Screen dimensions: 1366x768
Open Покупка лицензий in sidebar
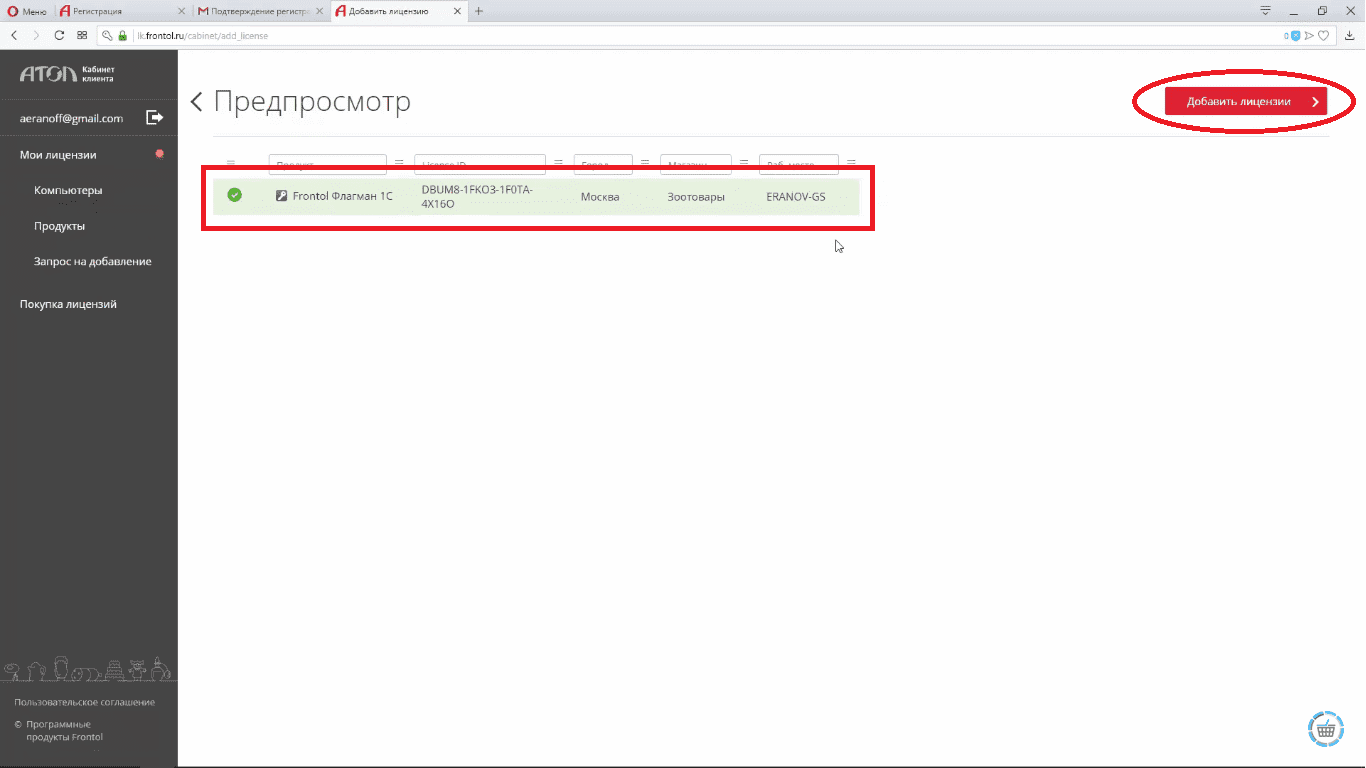[x=68, y=304]
